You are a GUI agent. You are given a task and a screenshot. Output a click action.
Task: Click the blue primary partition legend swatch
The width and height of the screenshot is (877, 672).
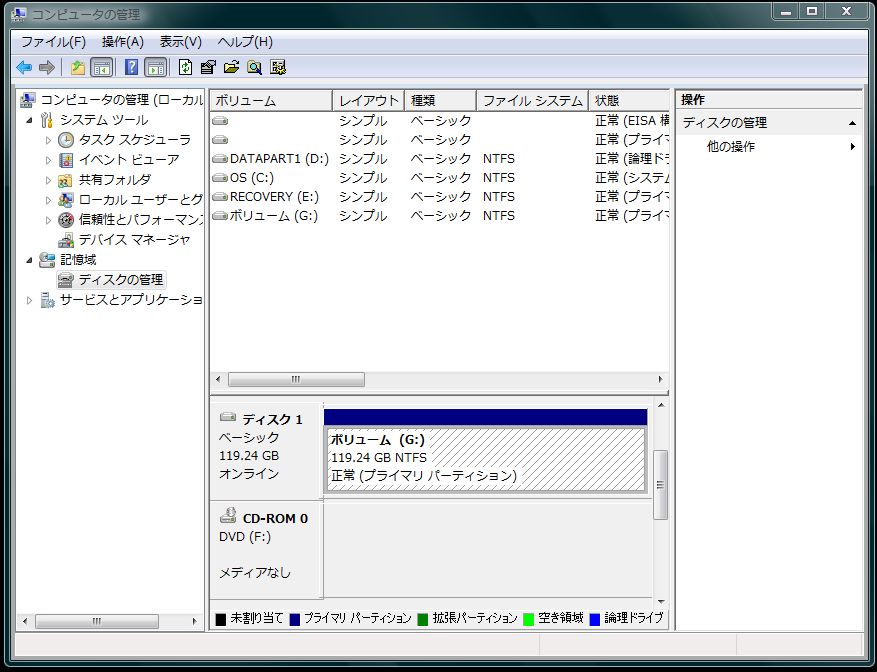(294, 619)
